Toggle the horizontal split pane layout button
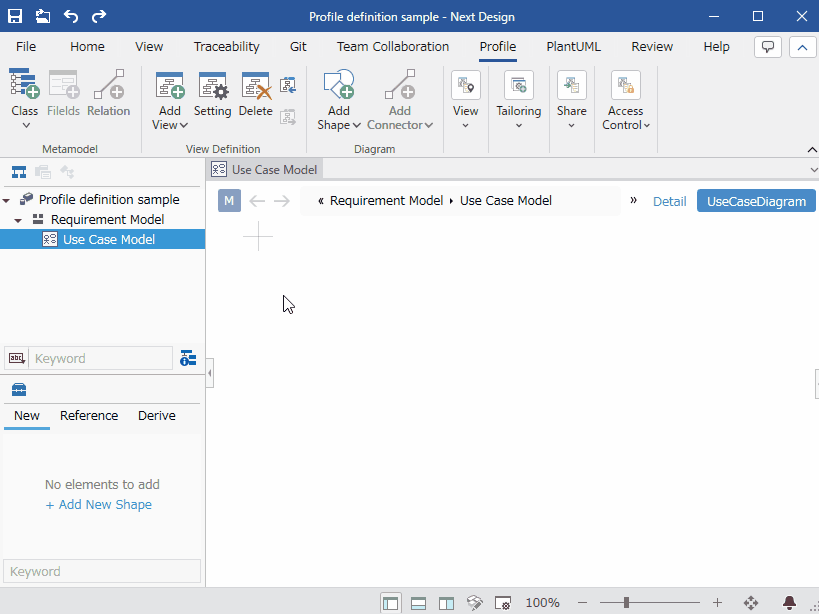 pyautogui.click(x=419, y=603)
